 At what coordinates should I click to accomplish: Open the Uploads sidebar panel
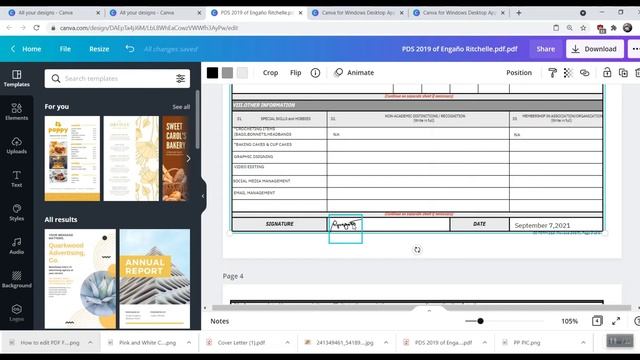point(16,145)
